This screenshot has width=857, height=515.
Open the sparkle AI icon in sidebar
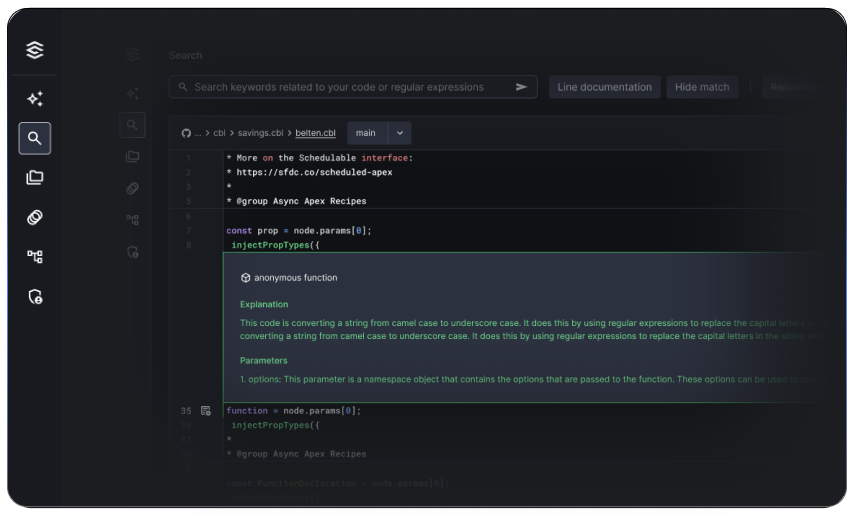point(35,98)
